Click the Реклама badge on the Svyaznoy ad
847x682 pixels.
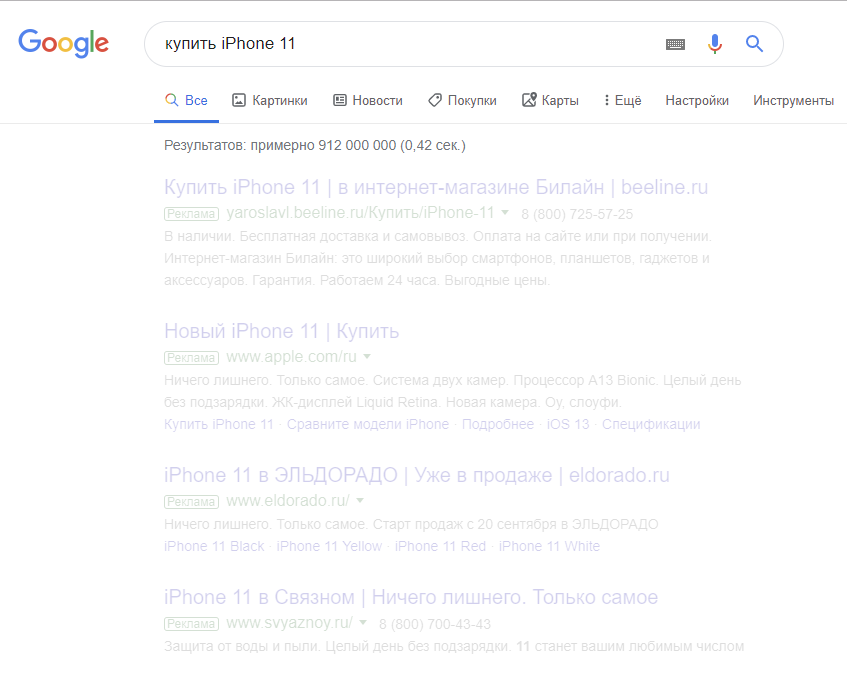(x=191, y=624)
